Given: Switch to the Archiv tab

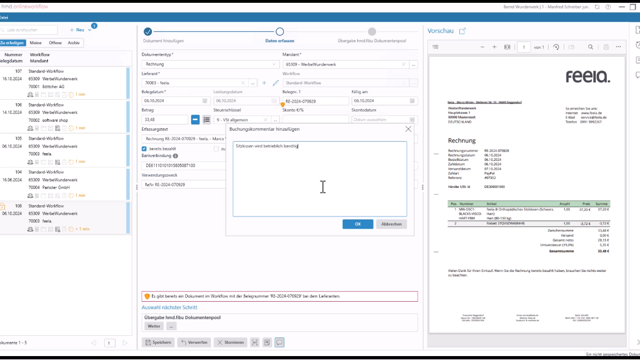Looking at the screenshot, I should [x=74, y=43].
